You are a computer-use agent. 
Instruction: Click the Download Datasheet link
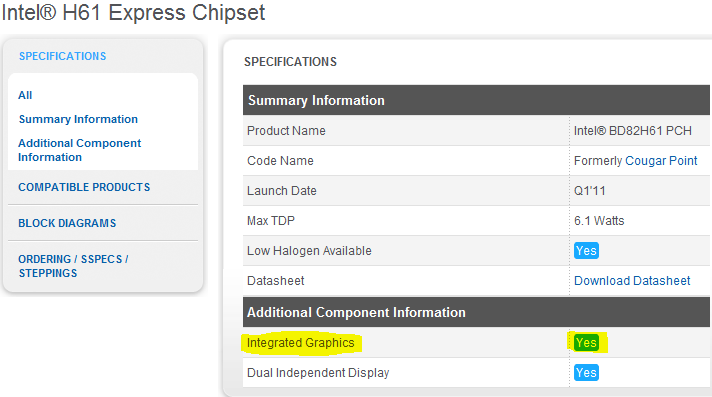[x=632, y=281]
